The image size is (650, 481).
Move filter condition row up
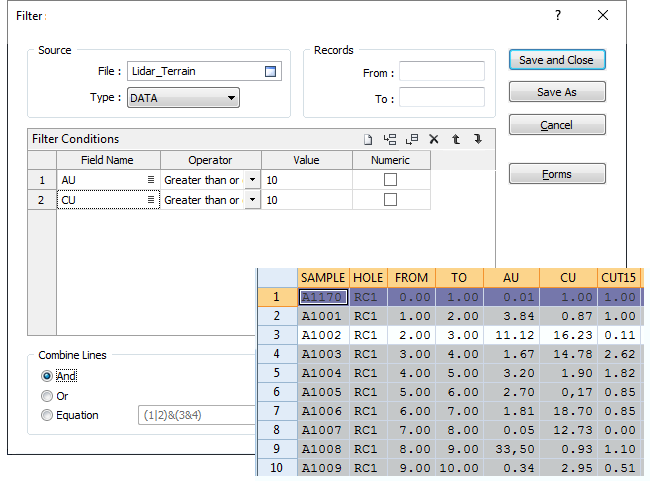coord(456,140)
